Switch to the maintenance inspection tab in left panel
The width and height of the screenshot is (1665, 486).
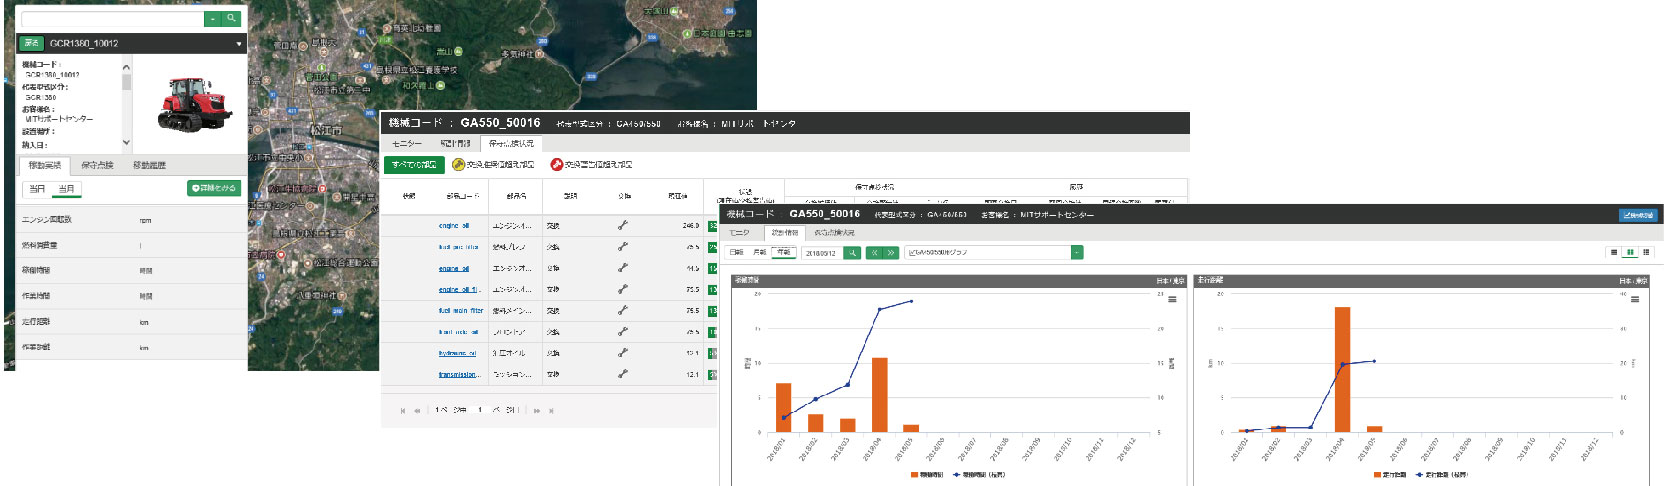click(x=97, y=165)
